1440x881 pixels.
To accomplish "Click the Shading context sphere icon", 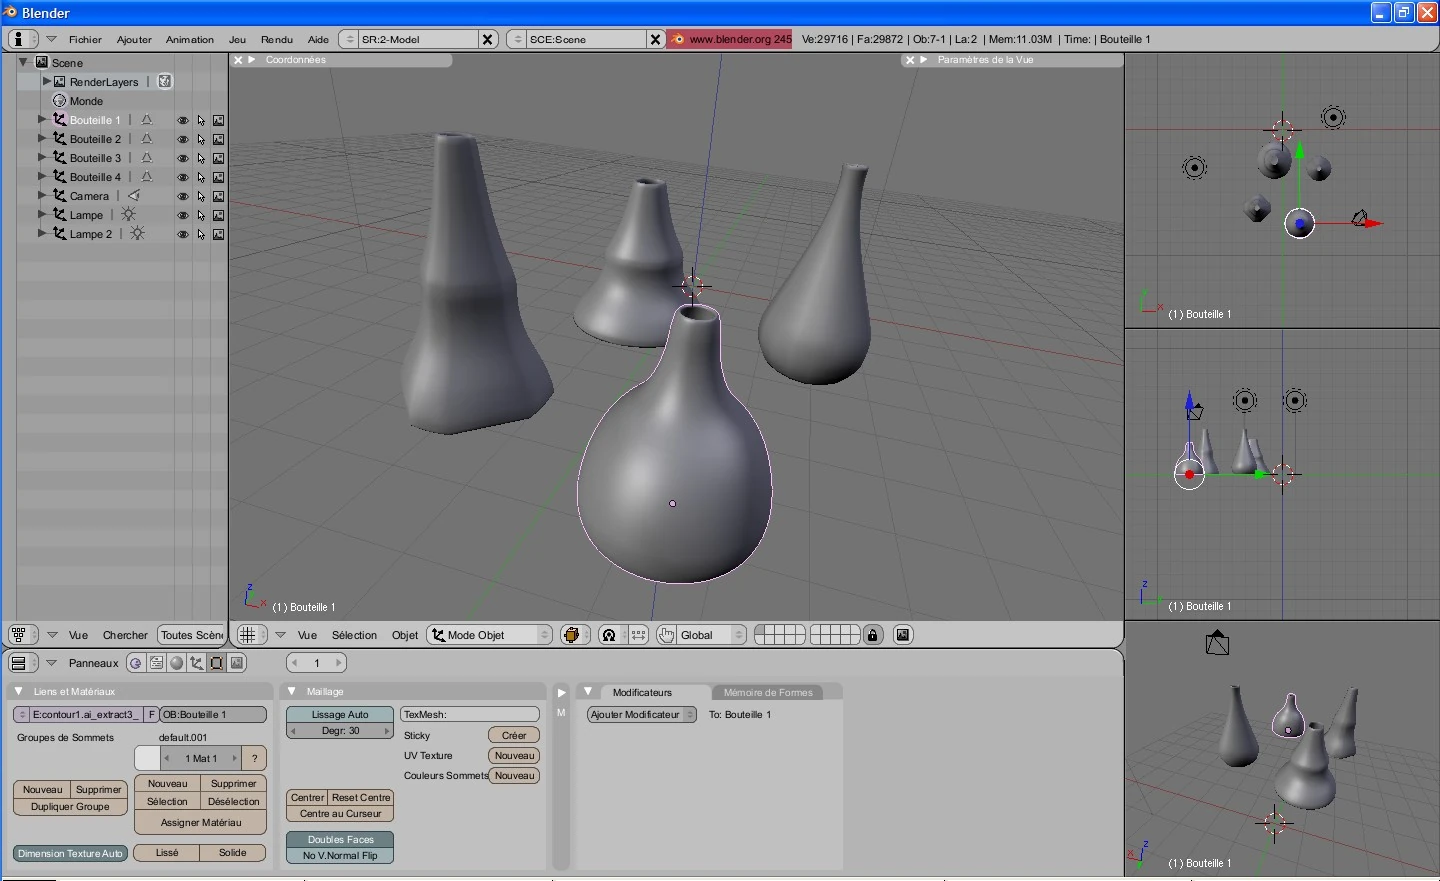I will pyautogui.click(x=177, y=663).
